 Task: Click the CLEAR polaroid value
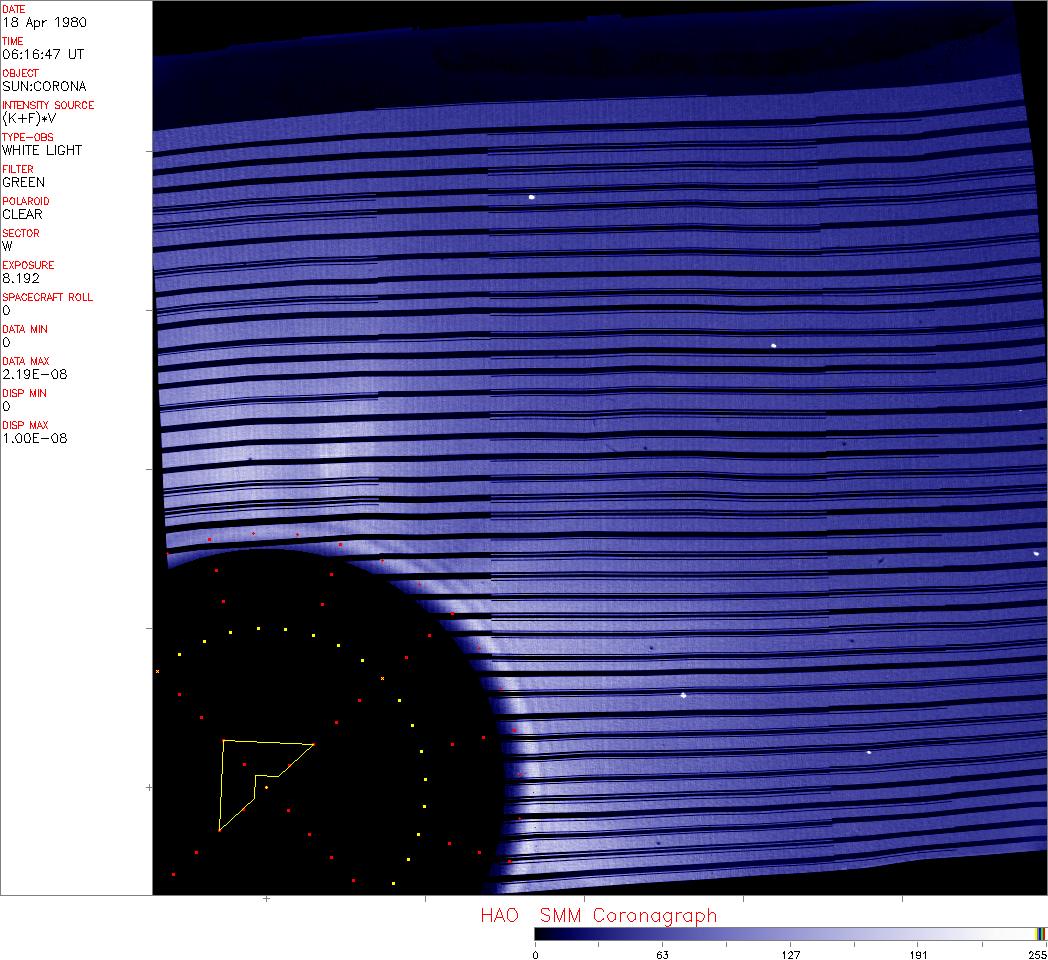(23, 214)
